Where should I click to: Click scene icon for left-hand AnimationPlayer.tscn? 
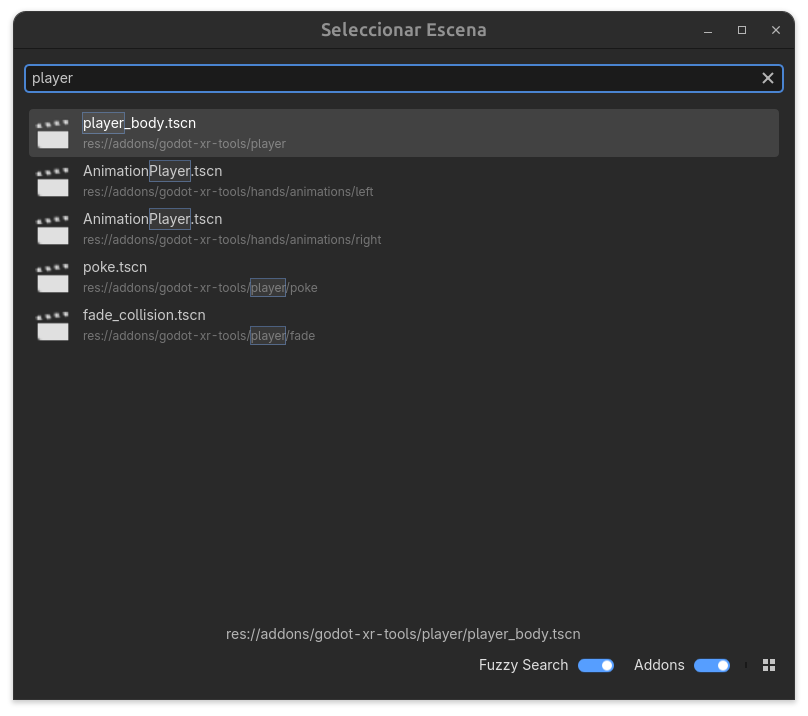(x=53, y=181)
